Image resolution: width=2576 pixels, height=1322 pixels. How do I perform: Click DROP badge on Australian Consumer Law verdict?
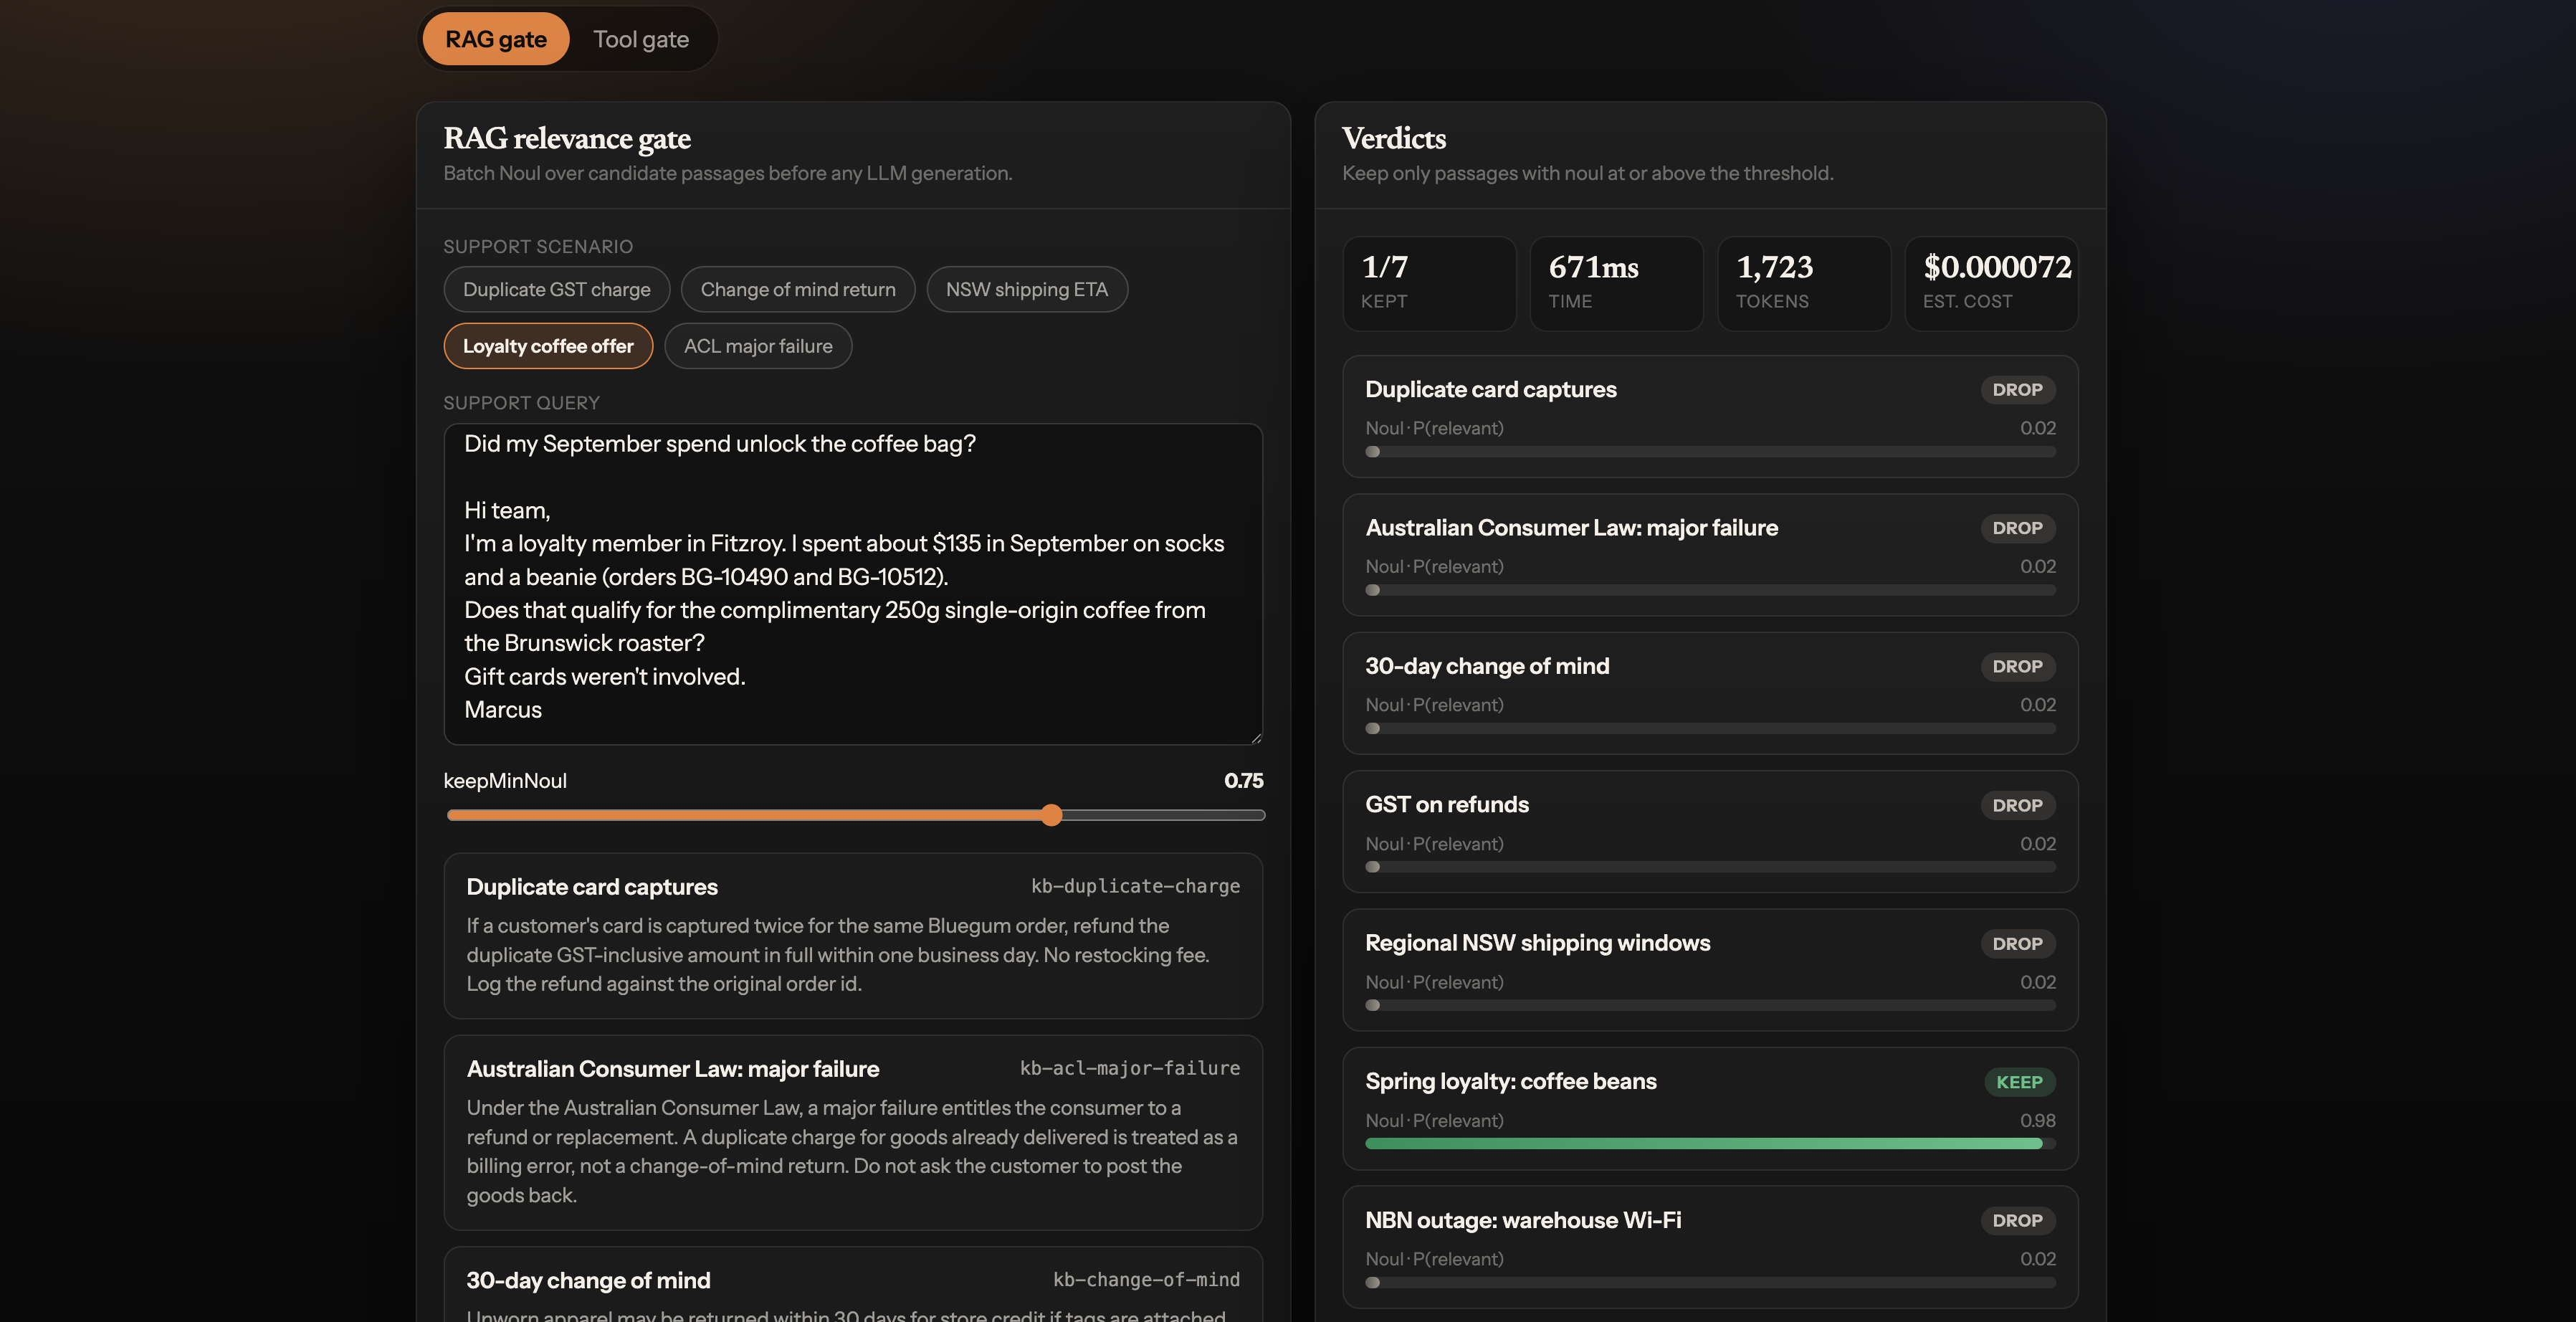point(2017,528)
